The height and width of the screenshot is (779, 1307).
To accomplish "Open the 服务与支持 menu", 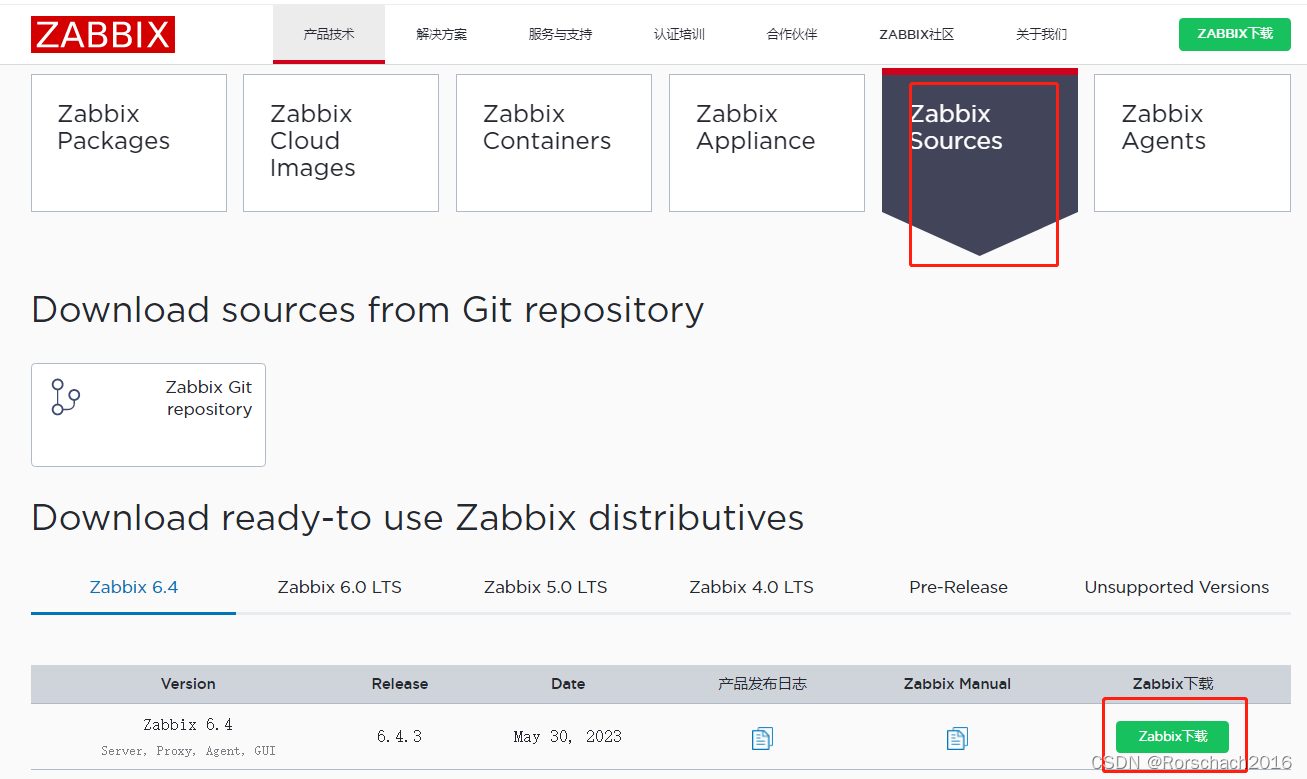I will (560, 34).
